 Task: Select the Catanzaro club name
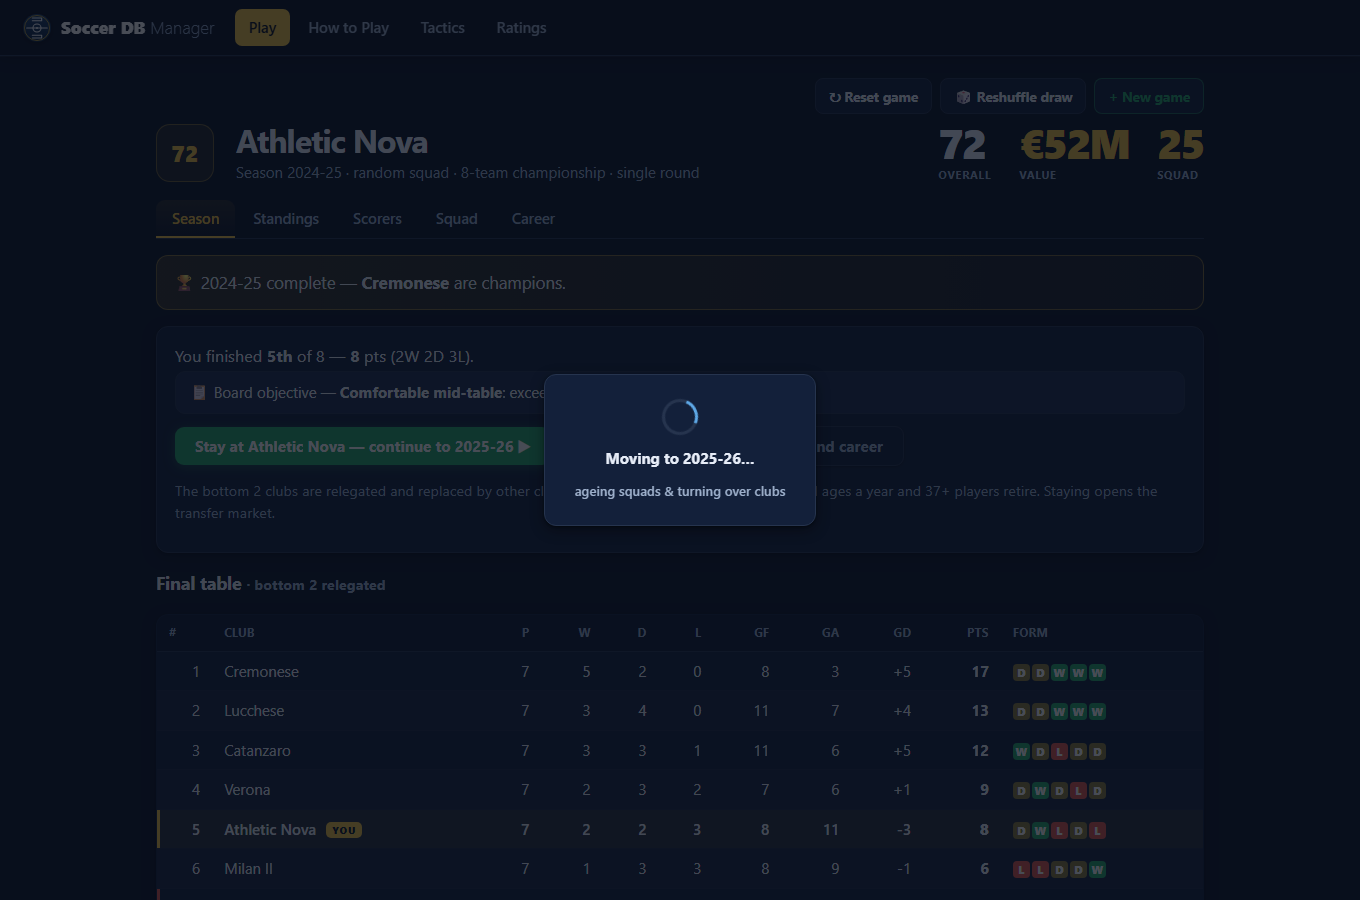click(x=257, y=751)
